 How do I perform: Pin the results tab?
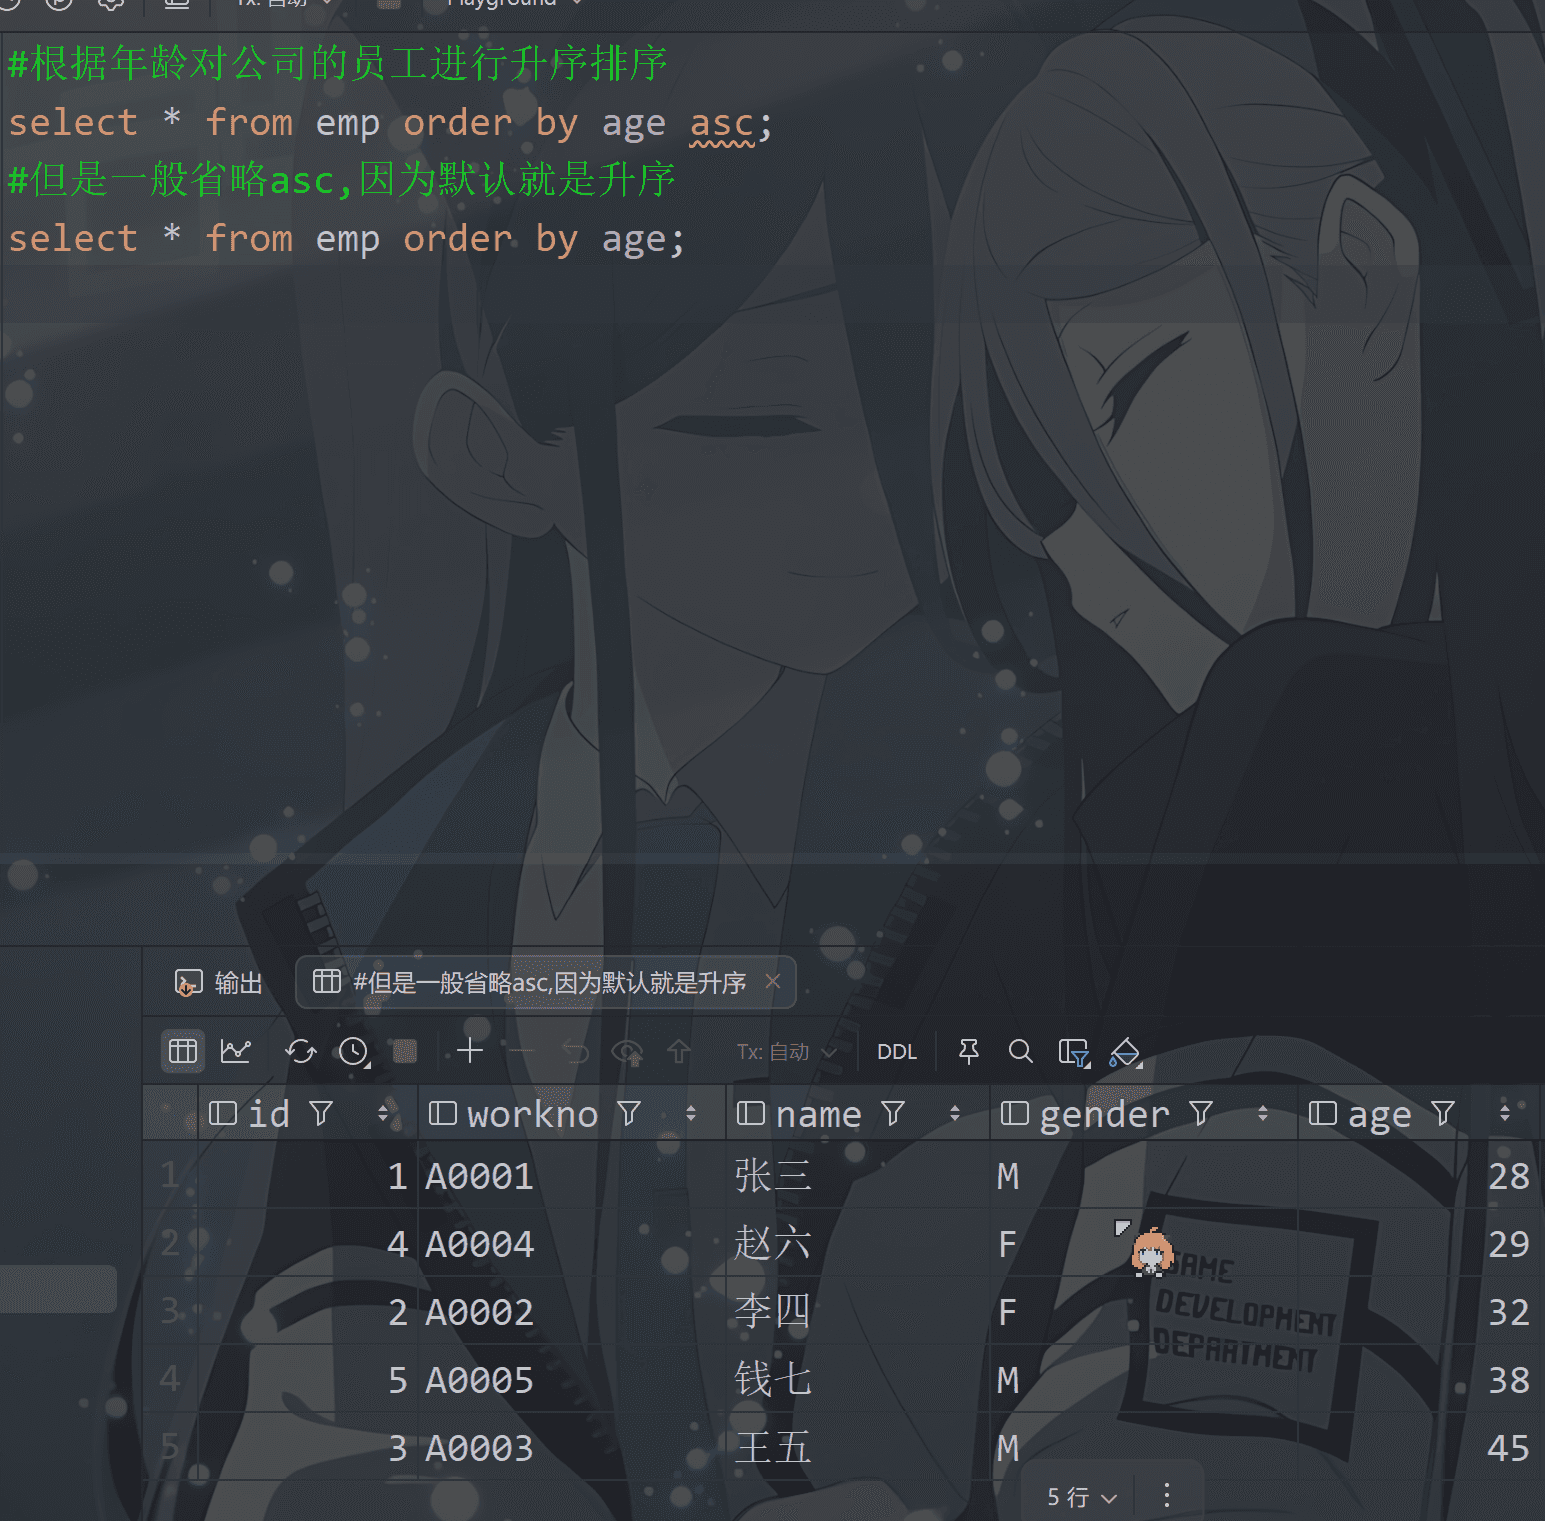point(969,1051)
